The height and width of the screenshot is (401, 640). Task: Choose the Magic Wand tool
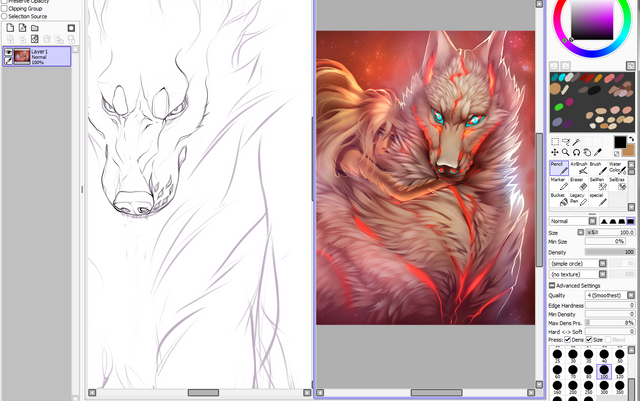pyautogui.click(x=576, y=142)
